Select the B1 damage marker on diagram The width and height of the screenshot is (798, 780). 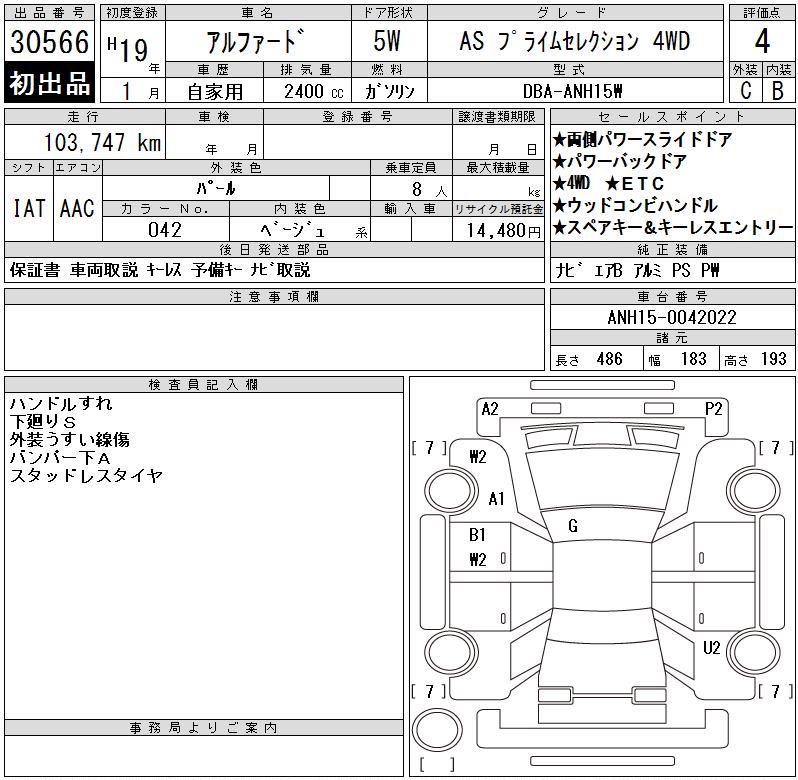coord(477,535)
